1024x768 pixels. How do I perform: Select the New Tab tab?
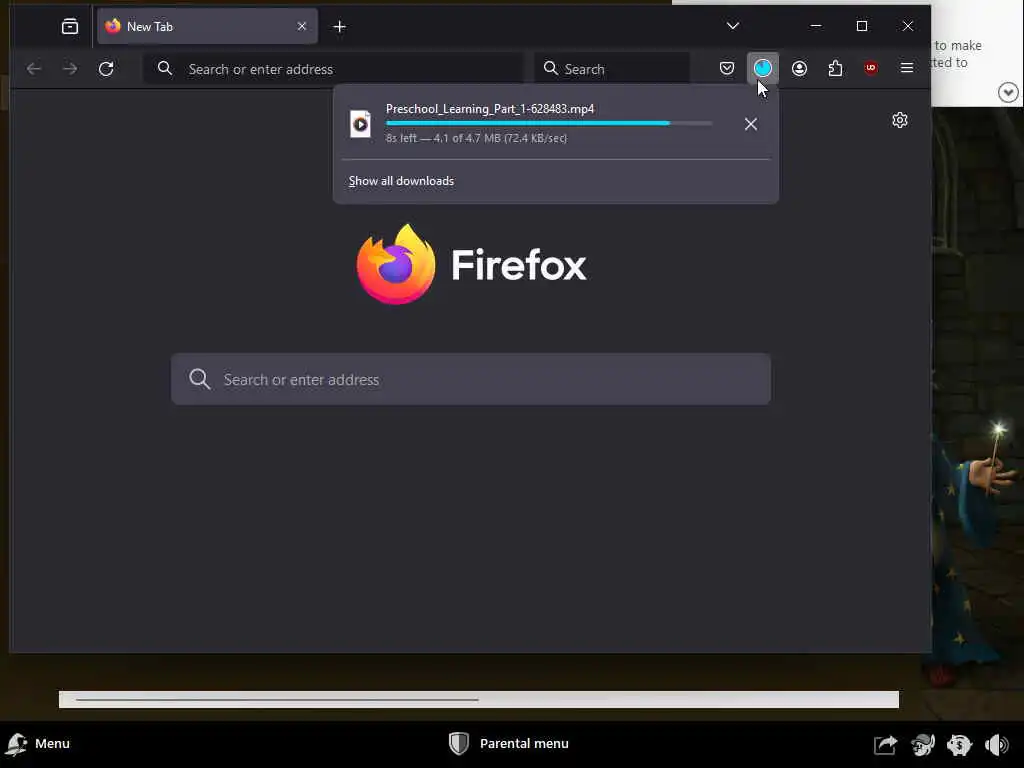pos(207,26)
